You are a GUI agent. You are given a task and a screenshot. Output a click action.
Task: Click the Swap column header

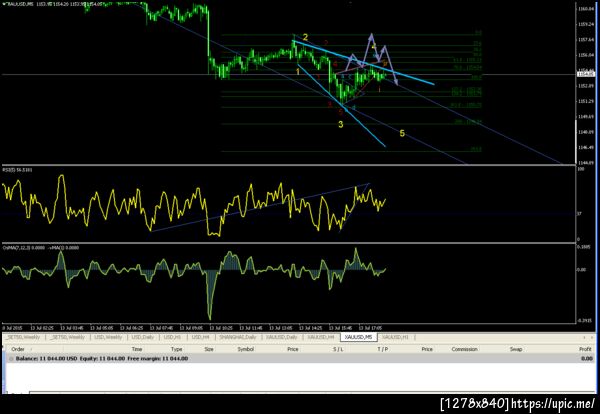coord(516,349)
